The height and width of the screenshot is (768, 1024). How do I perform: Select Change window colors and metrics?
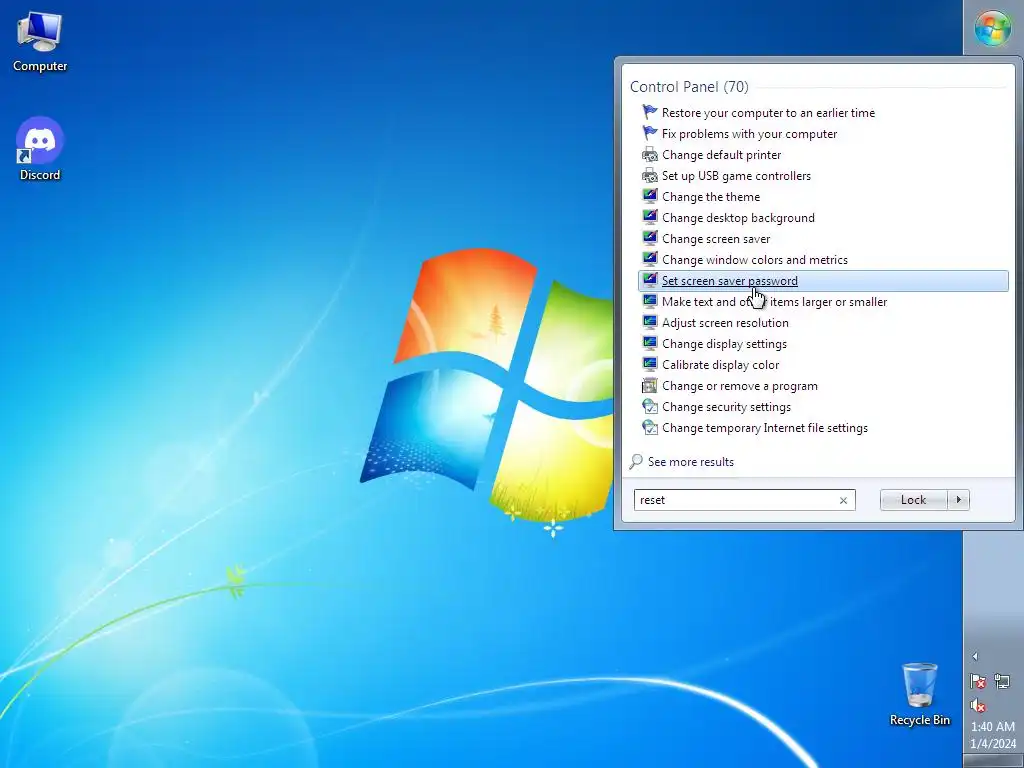pyautogui.click(x=754, y=259)
